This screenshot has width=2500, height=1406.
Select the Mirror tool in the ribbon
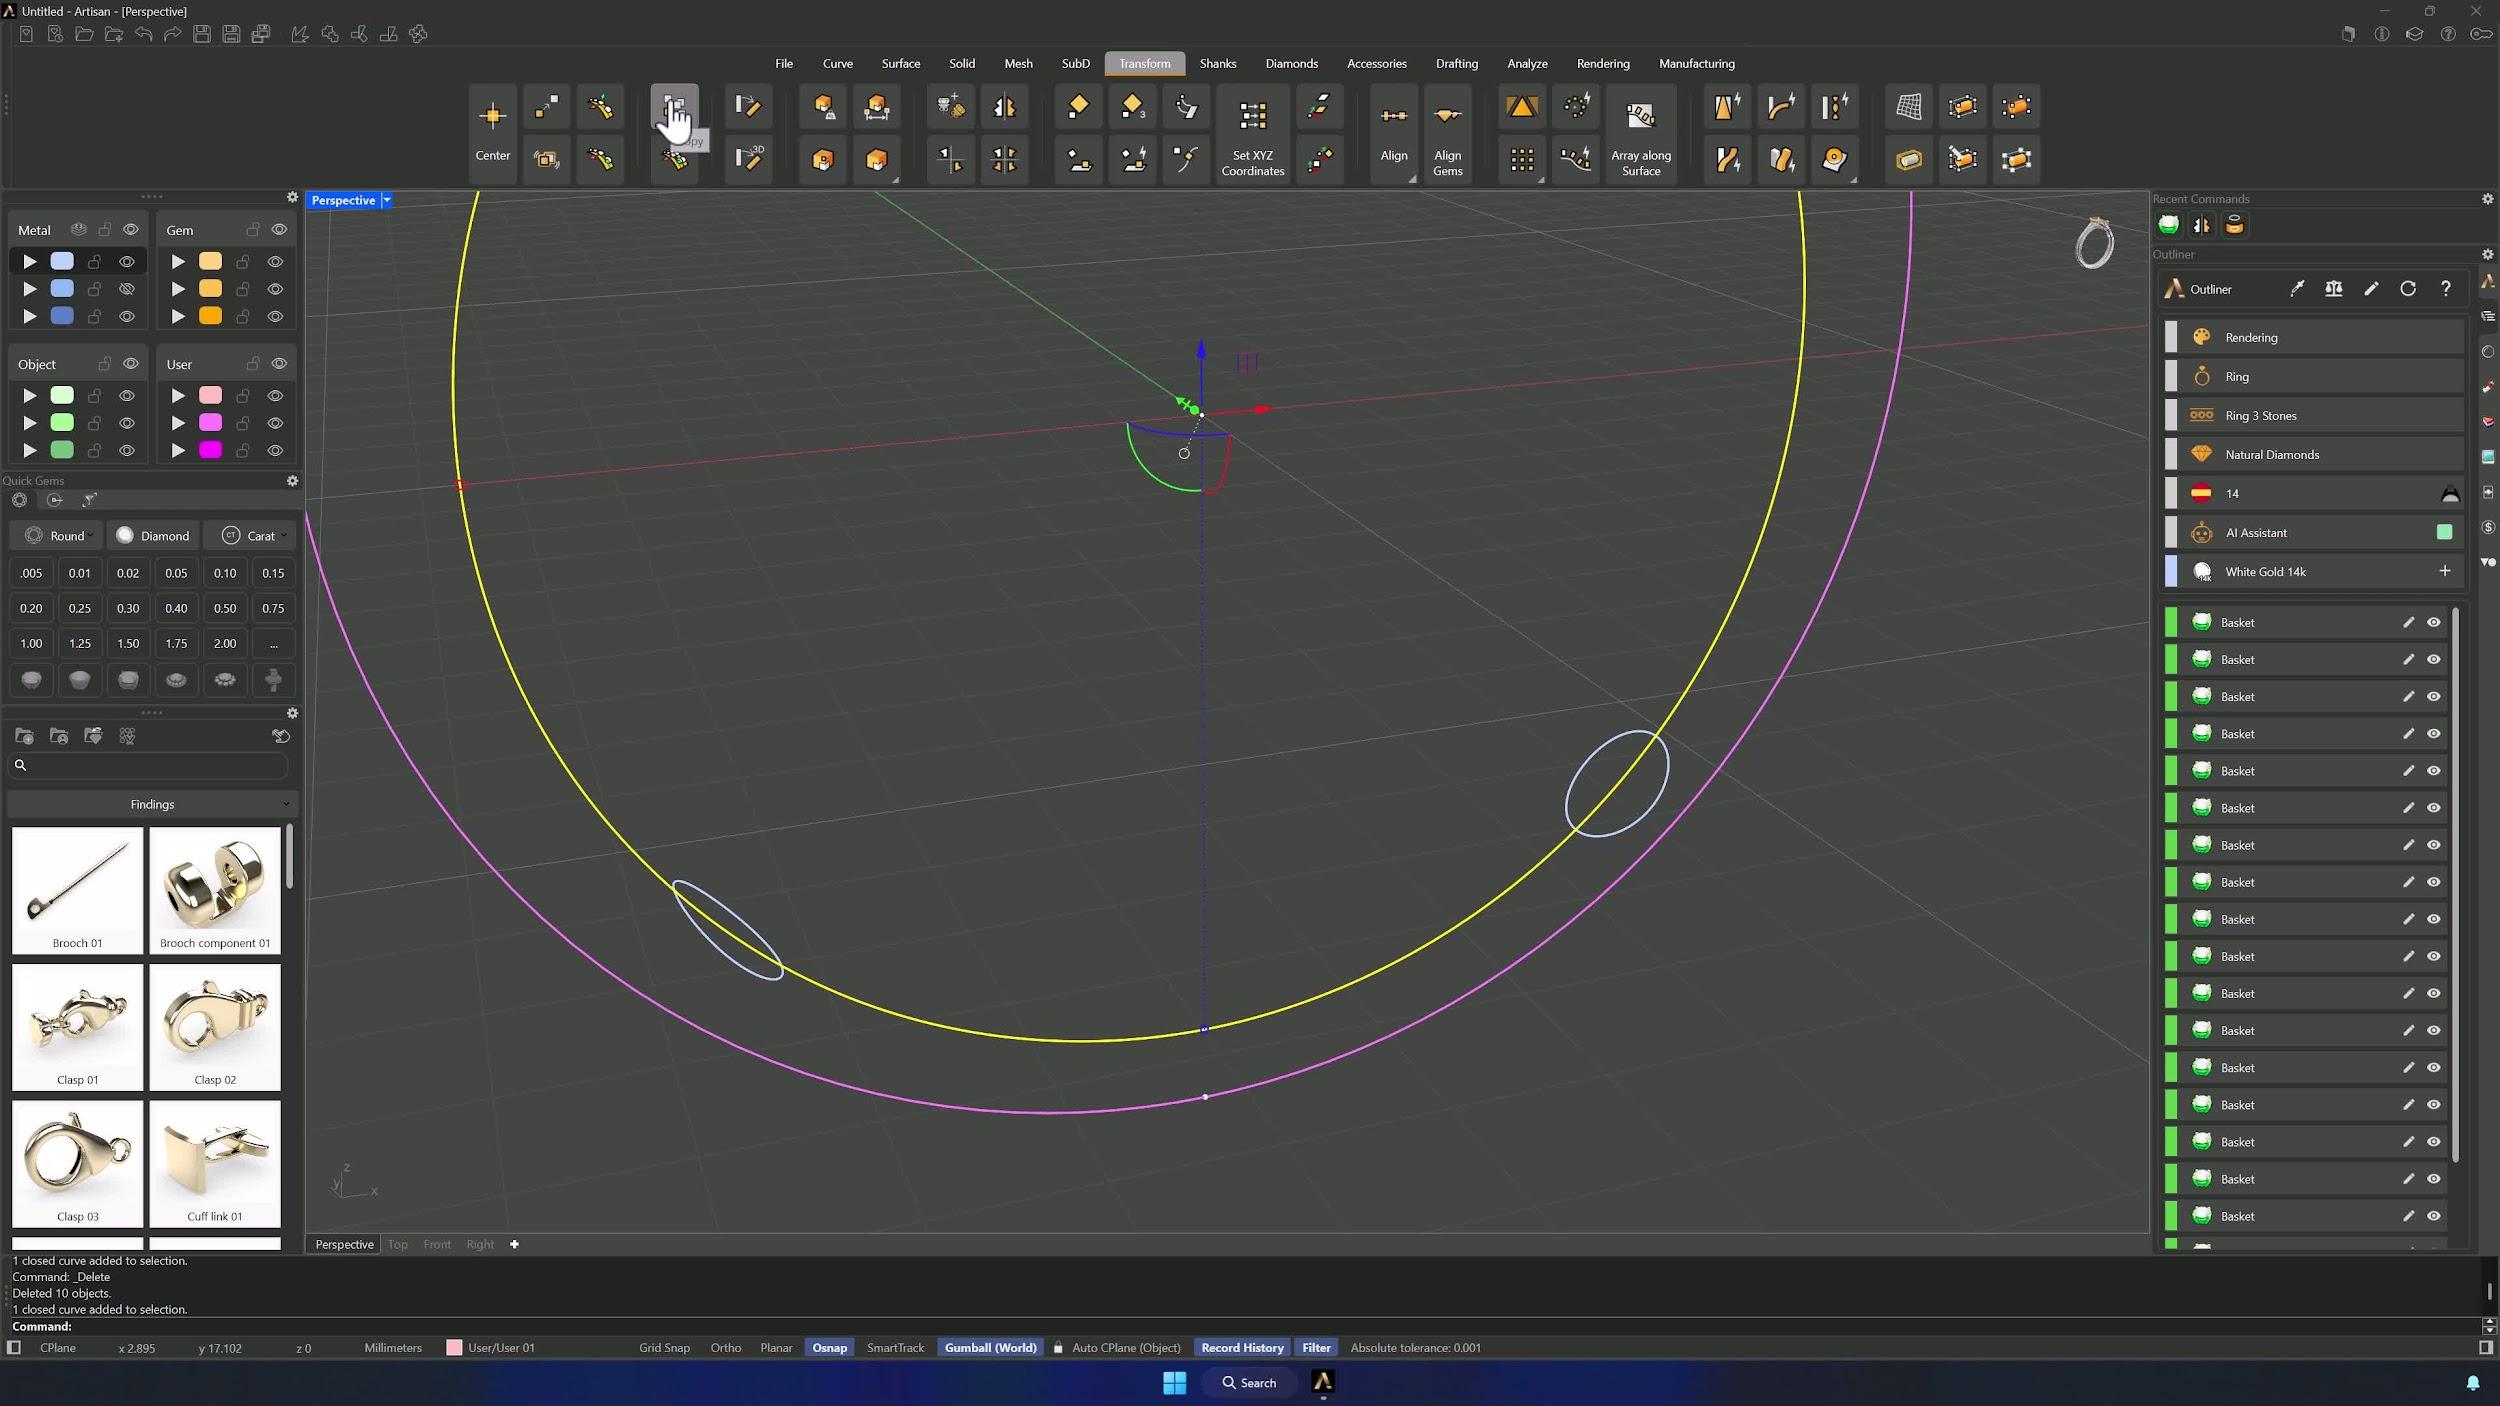[1004, 107]
